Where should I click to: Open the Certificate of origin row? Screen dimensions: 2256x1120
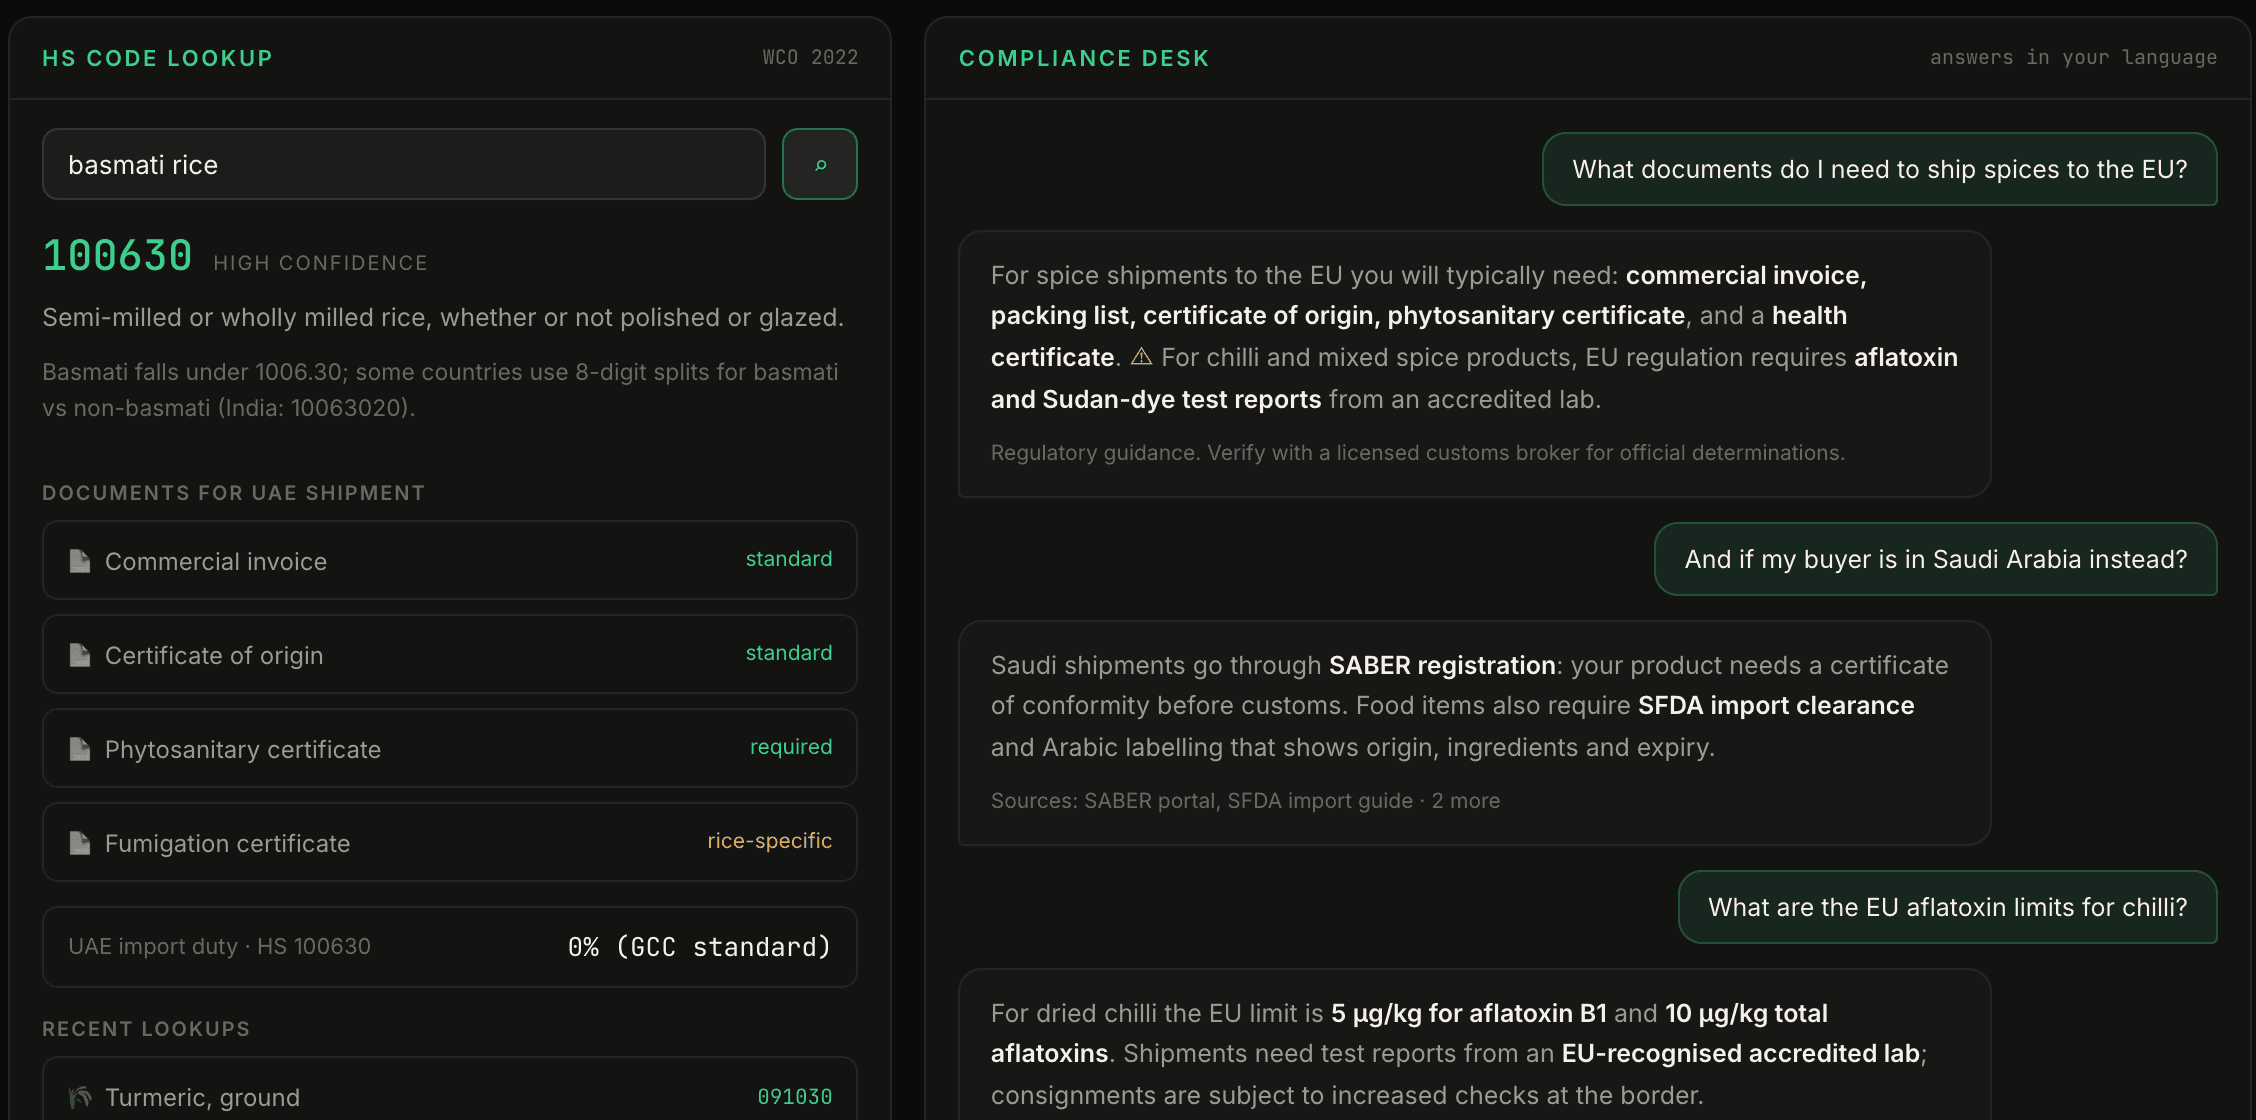[450, 654]
